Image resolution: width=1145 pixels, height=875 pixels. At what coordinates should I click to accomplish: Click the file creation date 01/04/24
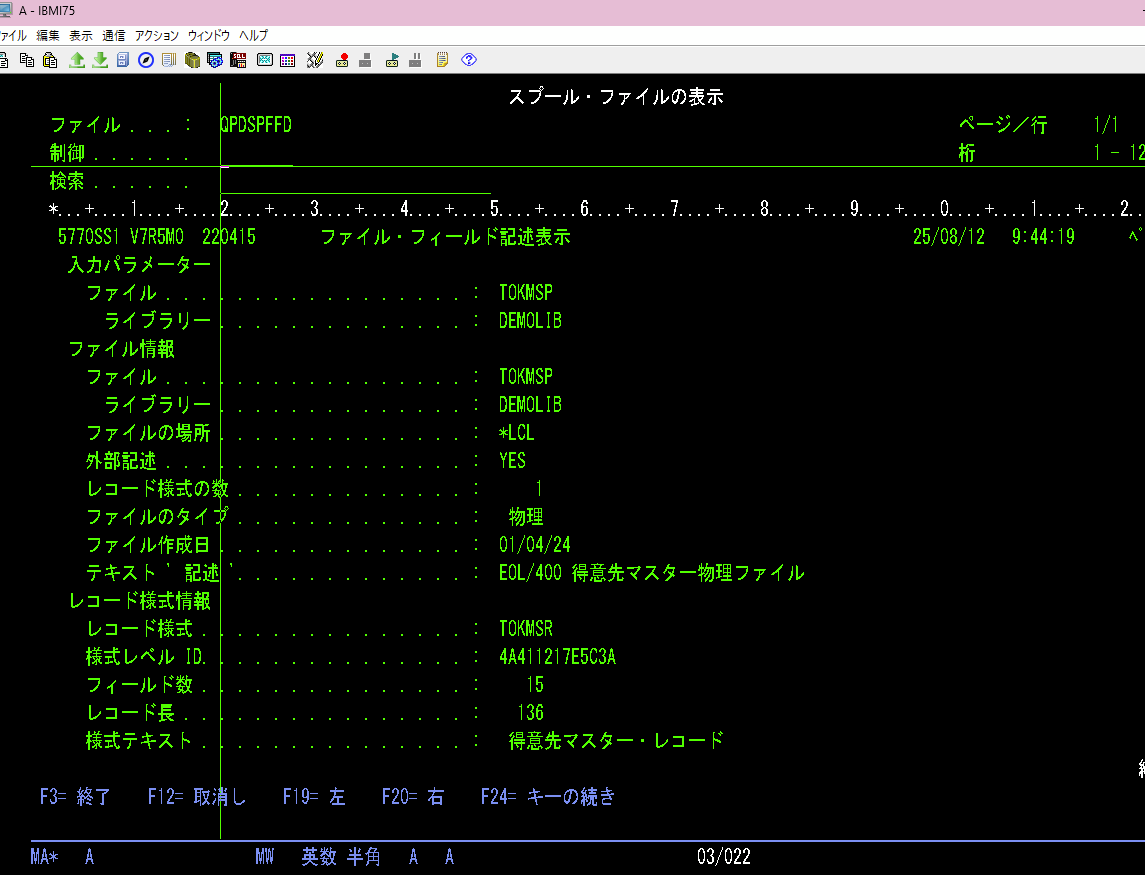(535, 544)
